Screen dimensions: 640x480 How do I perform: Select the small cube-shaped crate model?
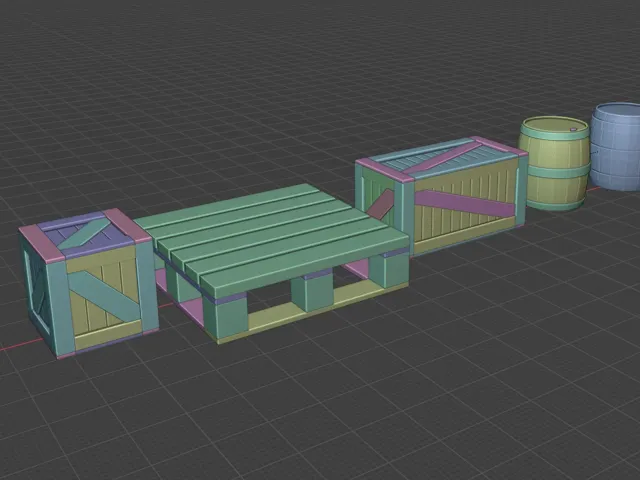88,283
